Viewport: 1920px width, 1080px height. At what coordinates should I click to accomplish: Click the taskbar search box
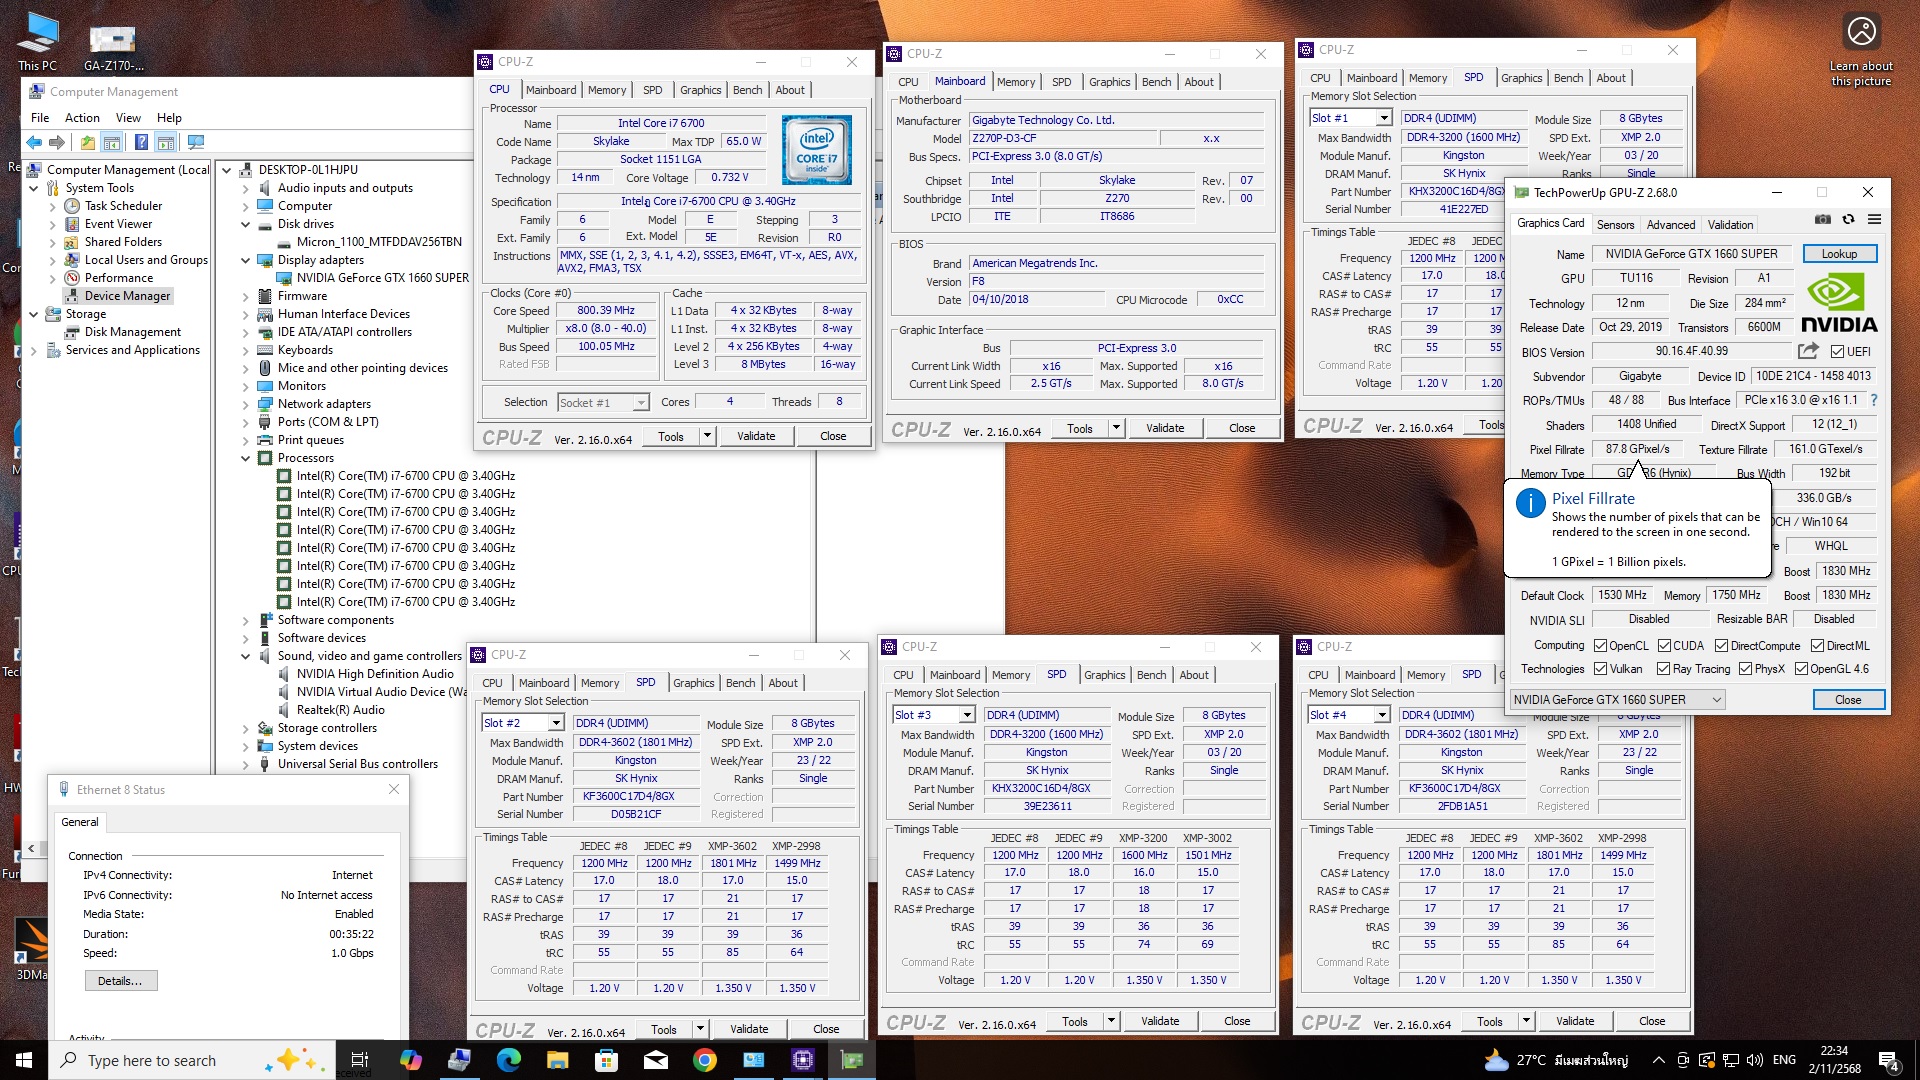(152, 1060)
